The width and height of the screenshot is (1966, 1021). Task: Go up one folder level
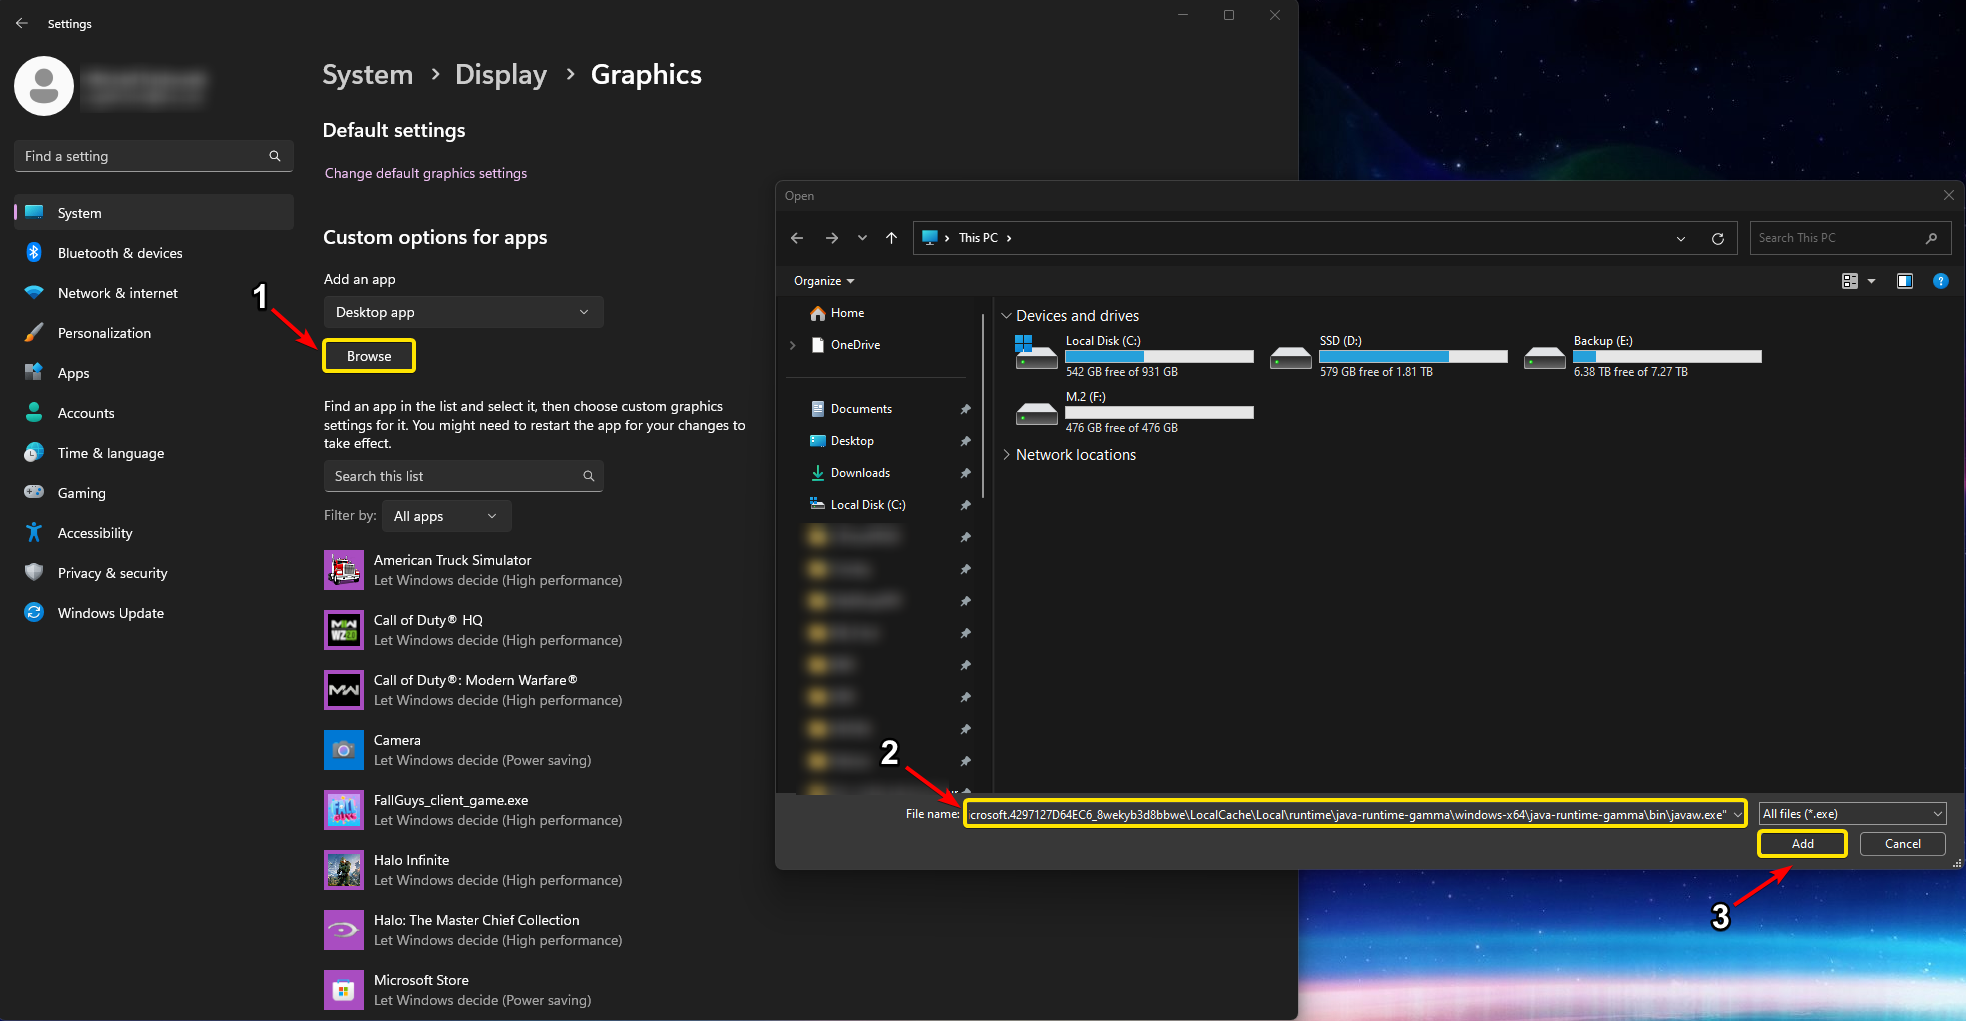click(891, 238)
